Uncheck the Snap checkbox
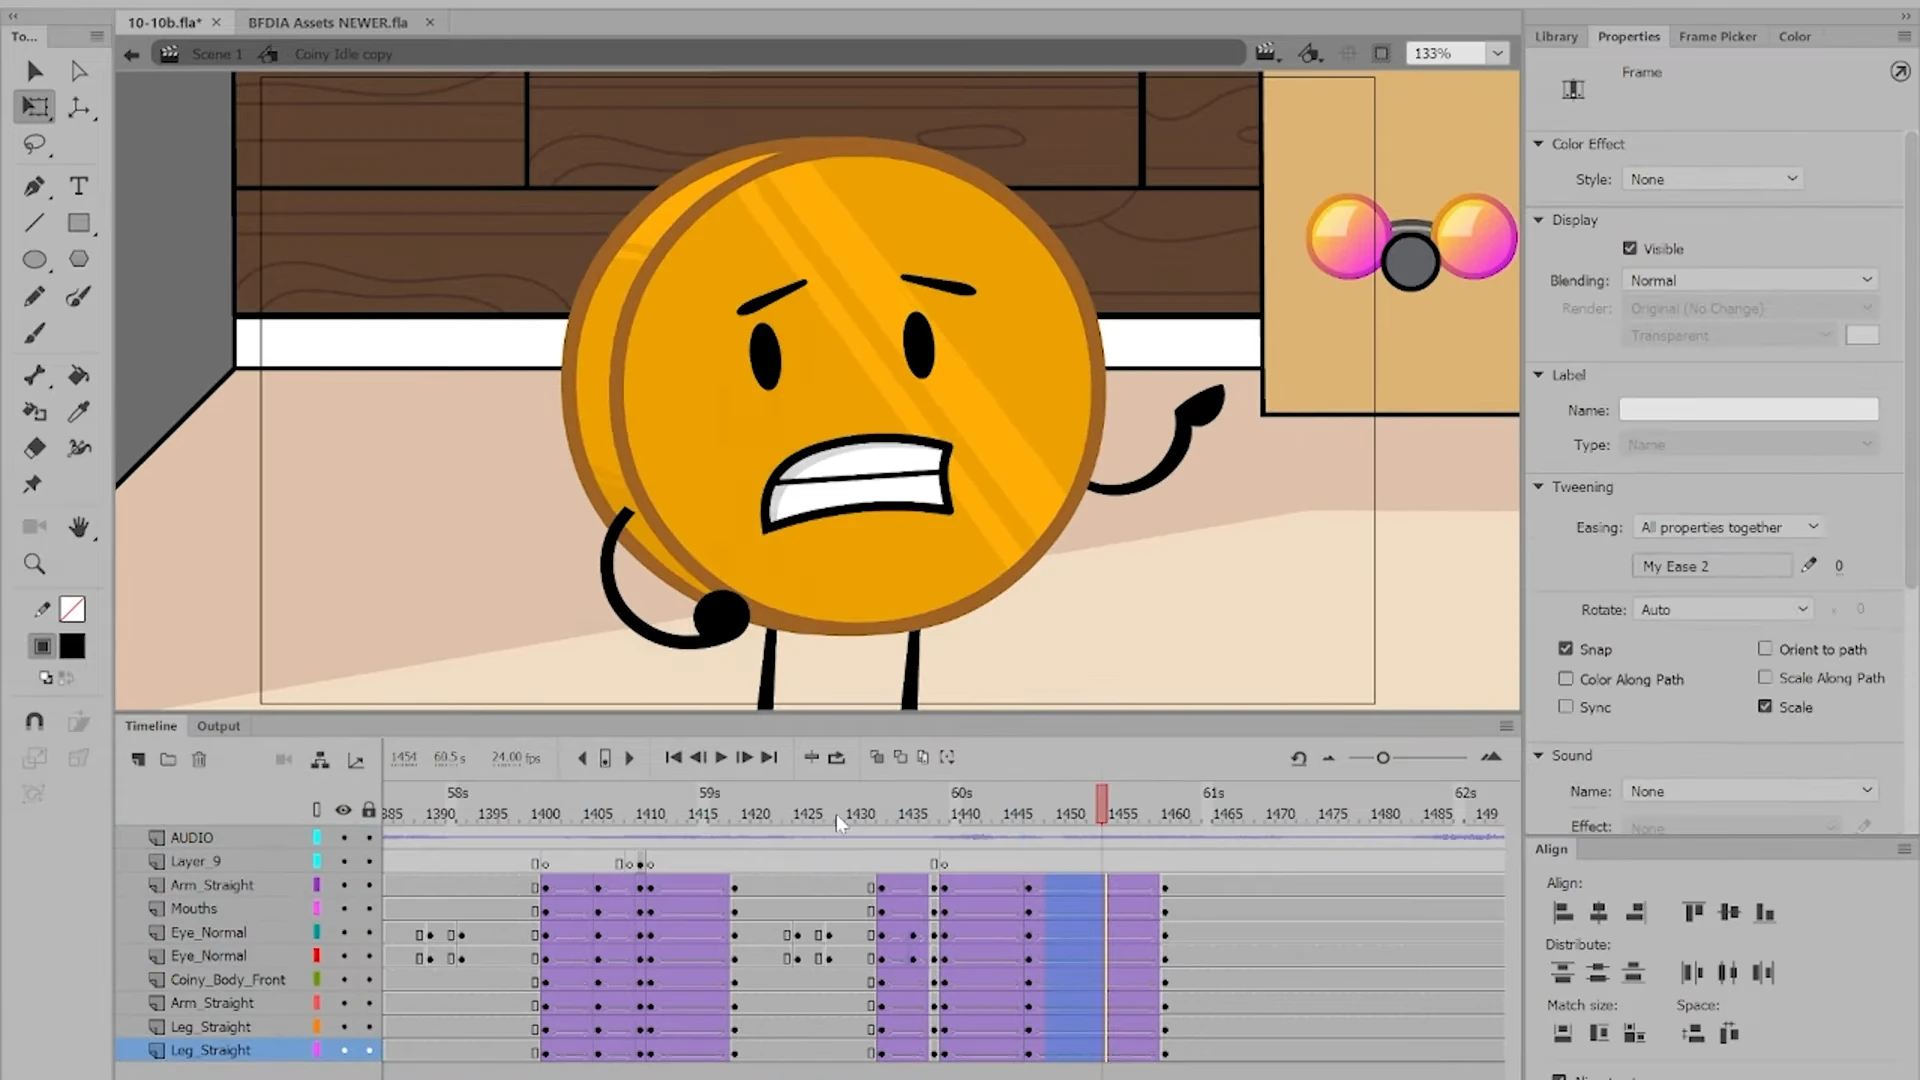This screenshot has height=1080, width=1920. (1566, 649)
